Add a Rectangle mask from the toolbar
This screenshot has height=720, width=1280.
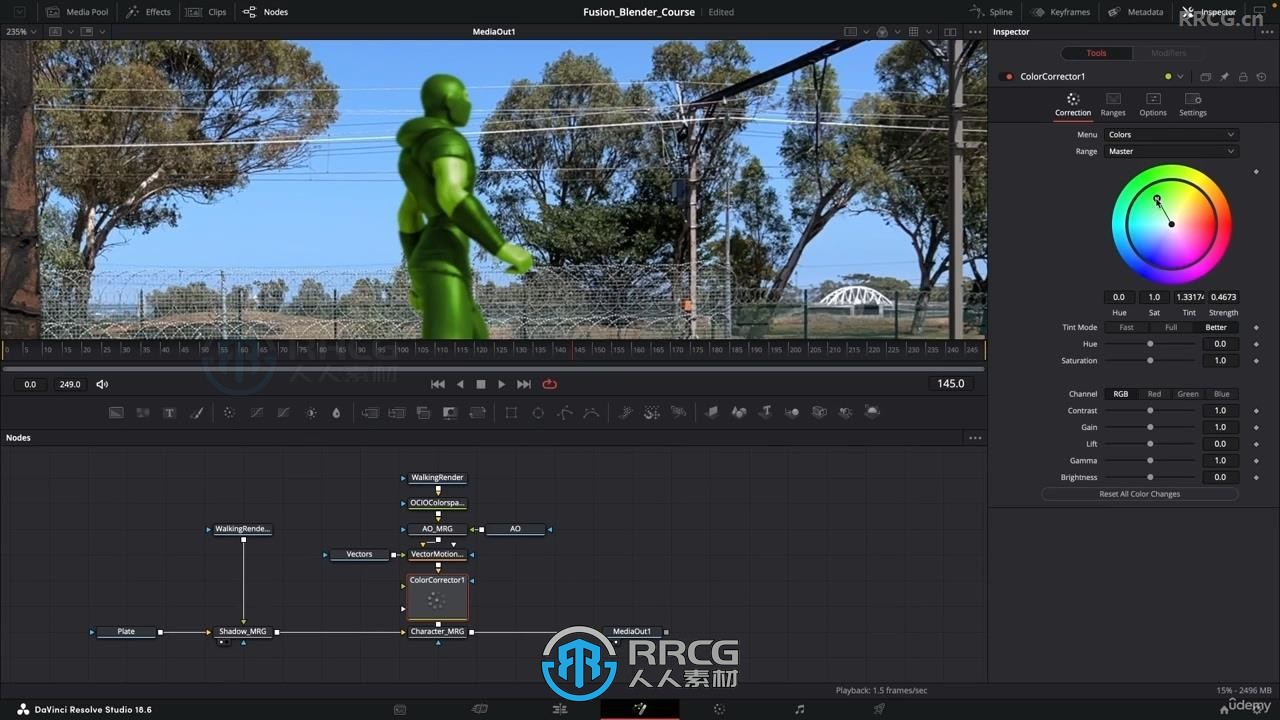click(511, 412)
